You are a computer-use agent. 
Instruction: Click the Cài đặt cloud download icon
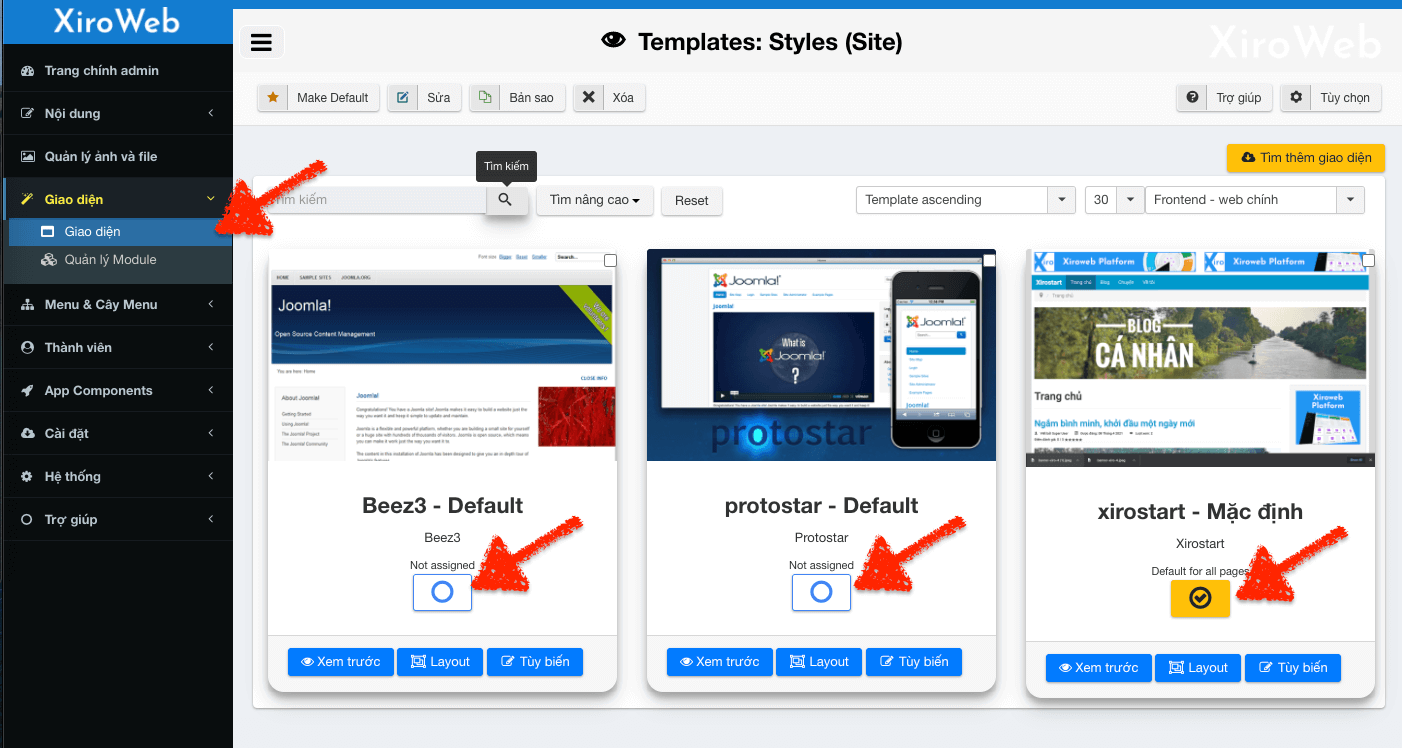28,434
